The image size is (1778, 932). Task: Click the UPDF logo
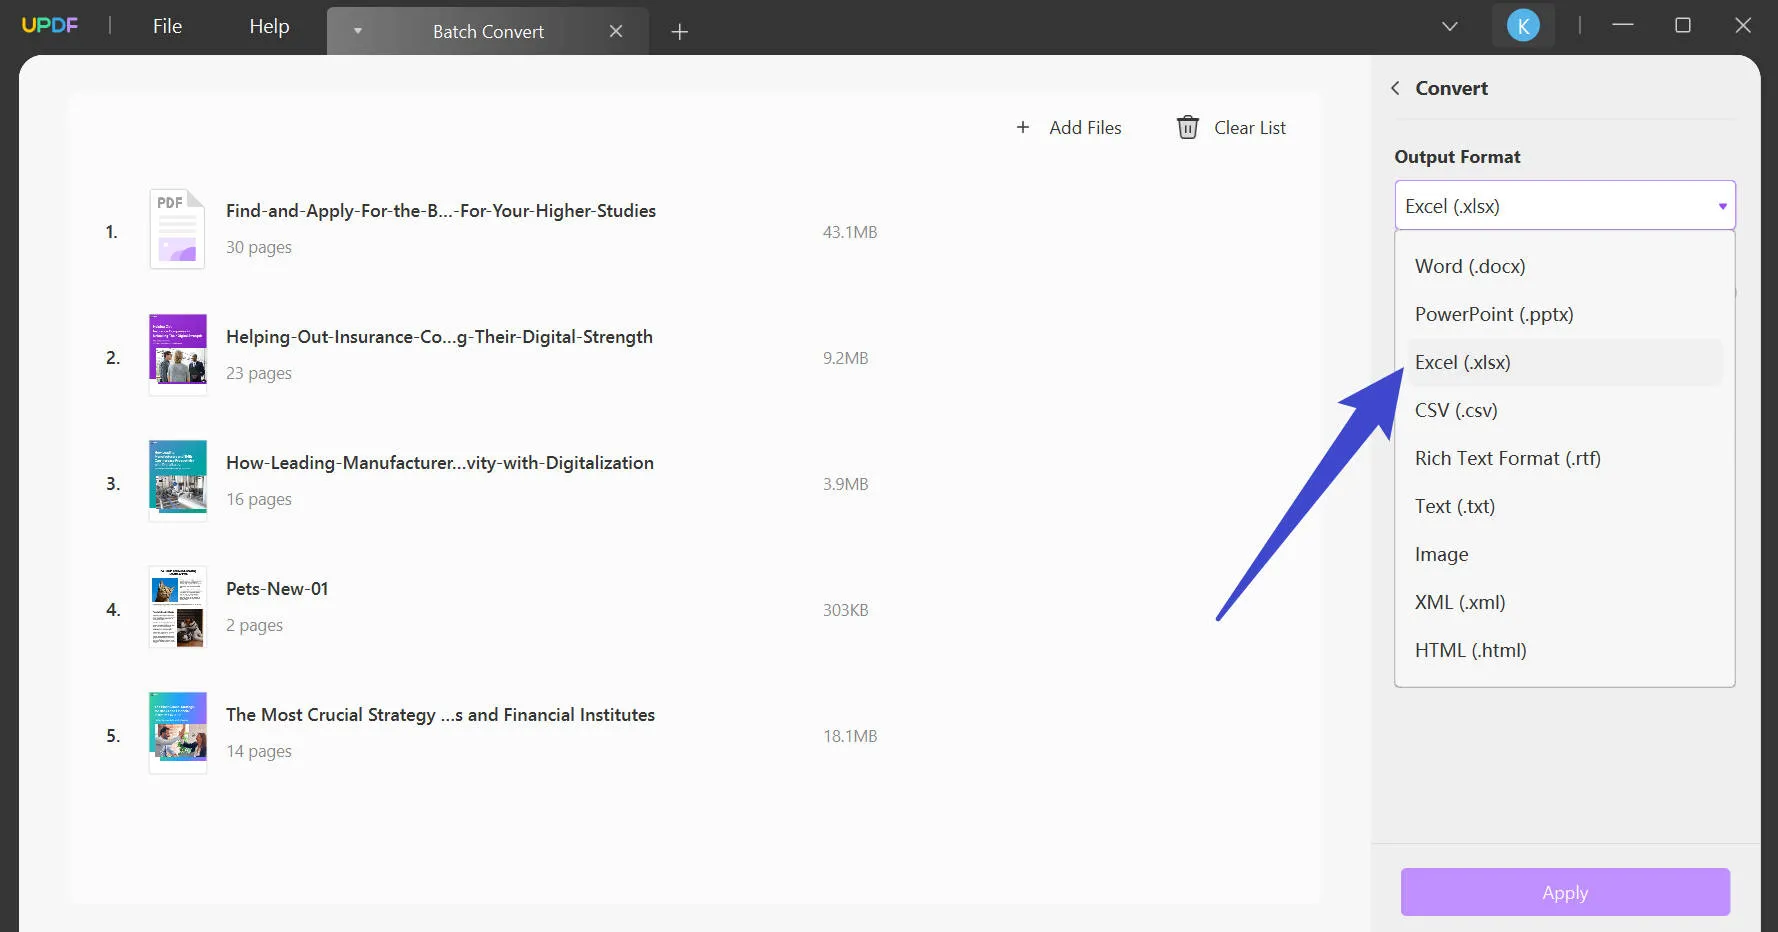[50, 25]
